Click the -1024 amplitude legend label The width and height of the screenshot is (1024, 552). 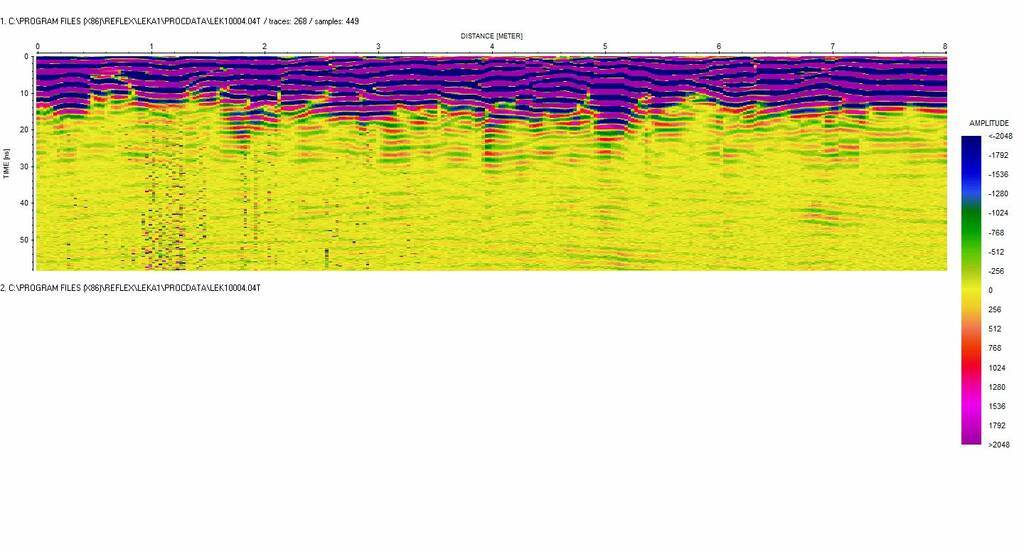1000,213
